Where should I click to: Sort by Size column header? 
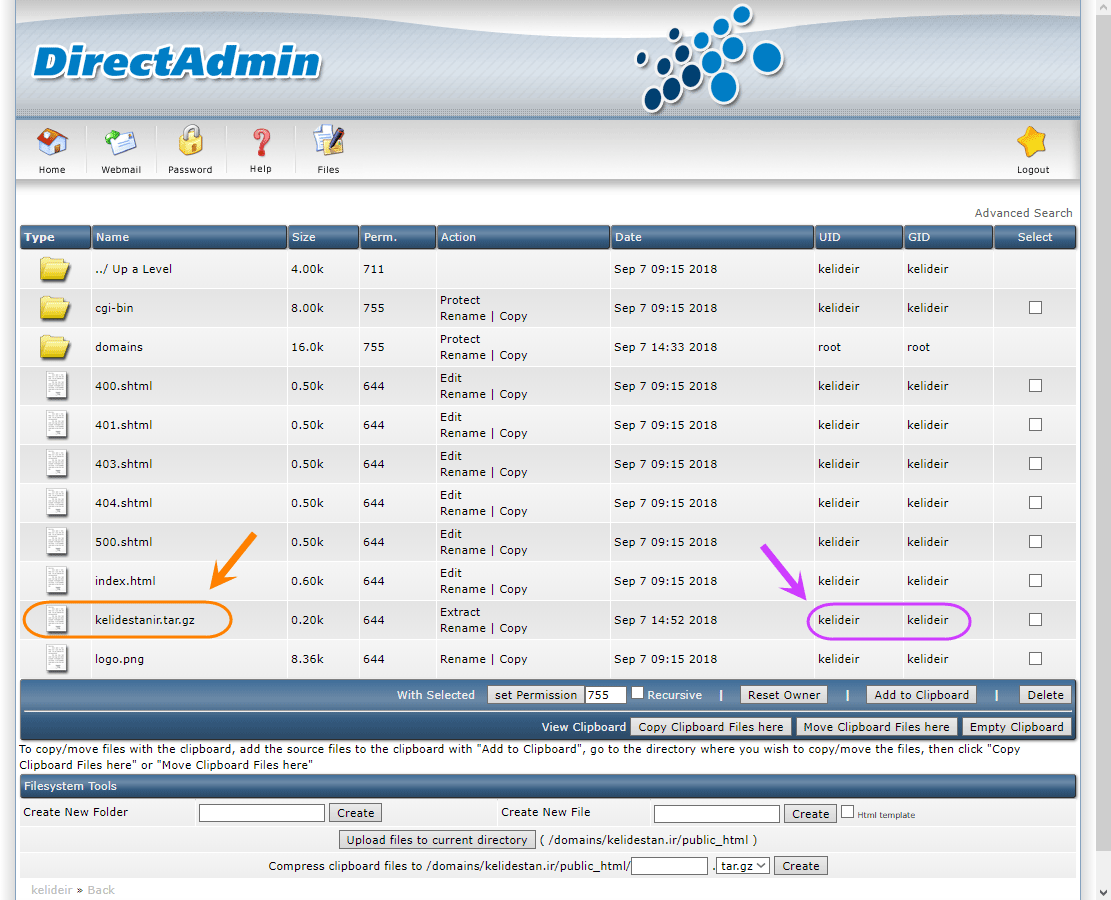coord(323,237)
